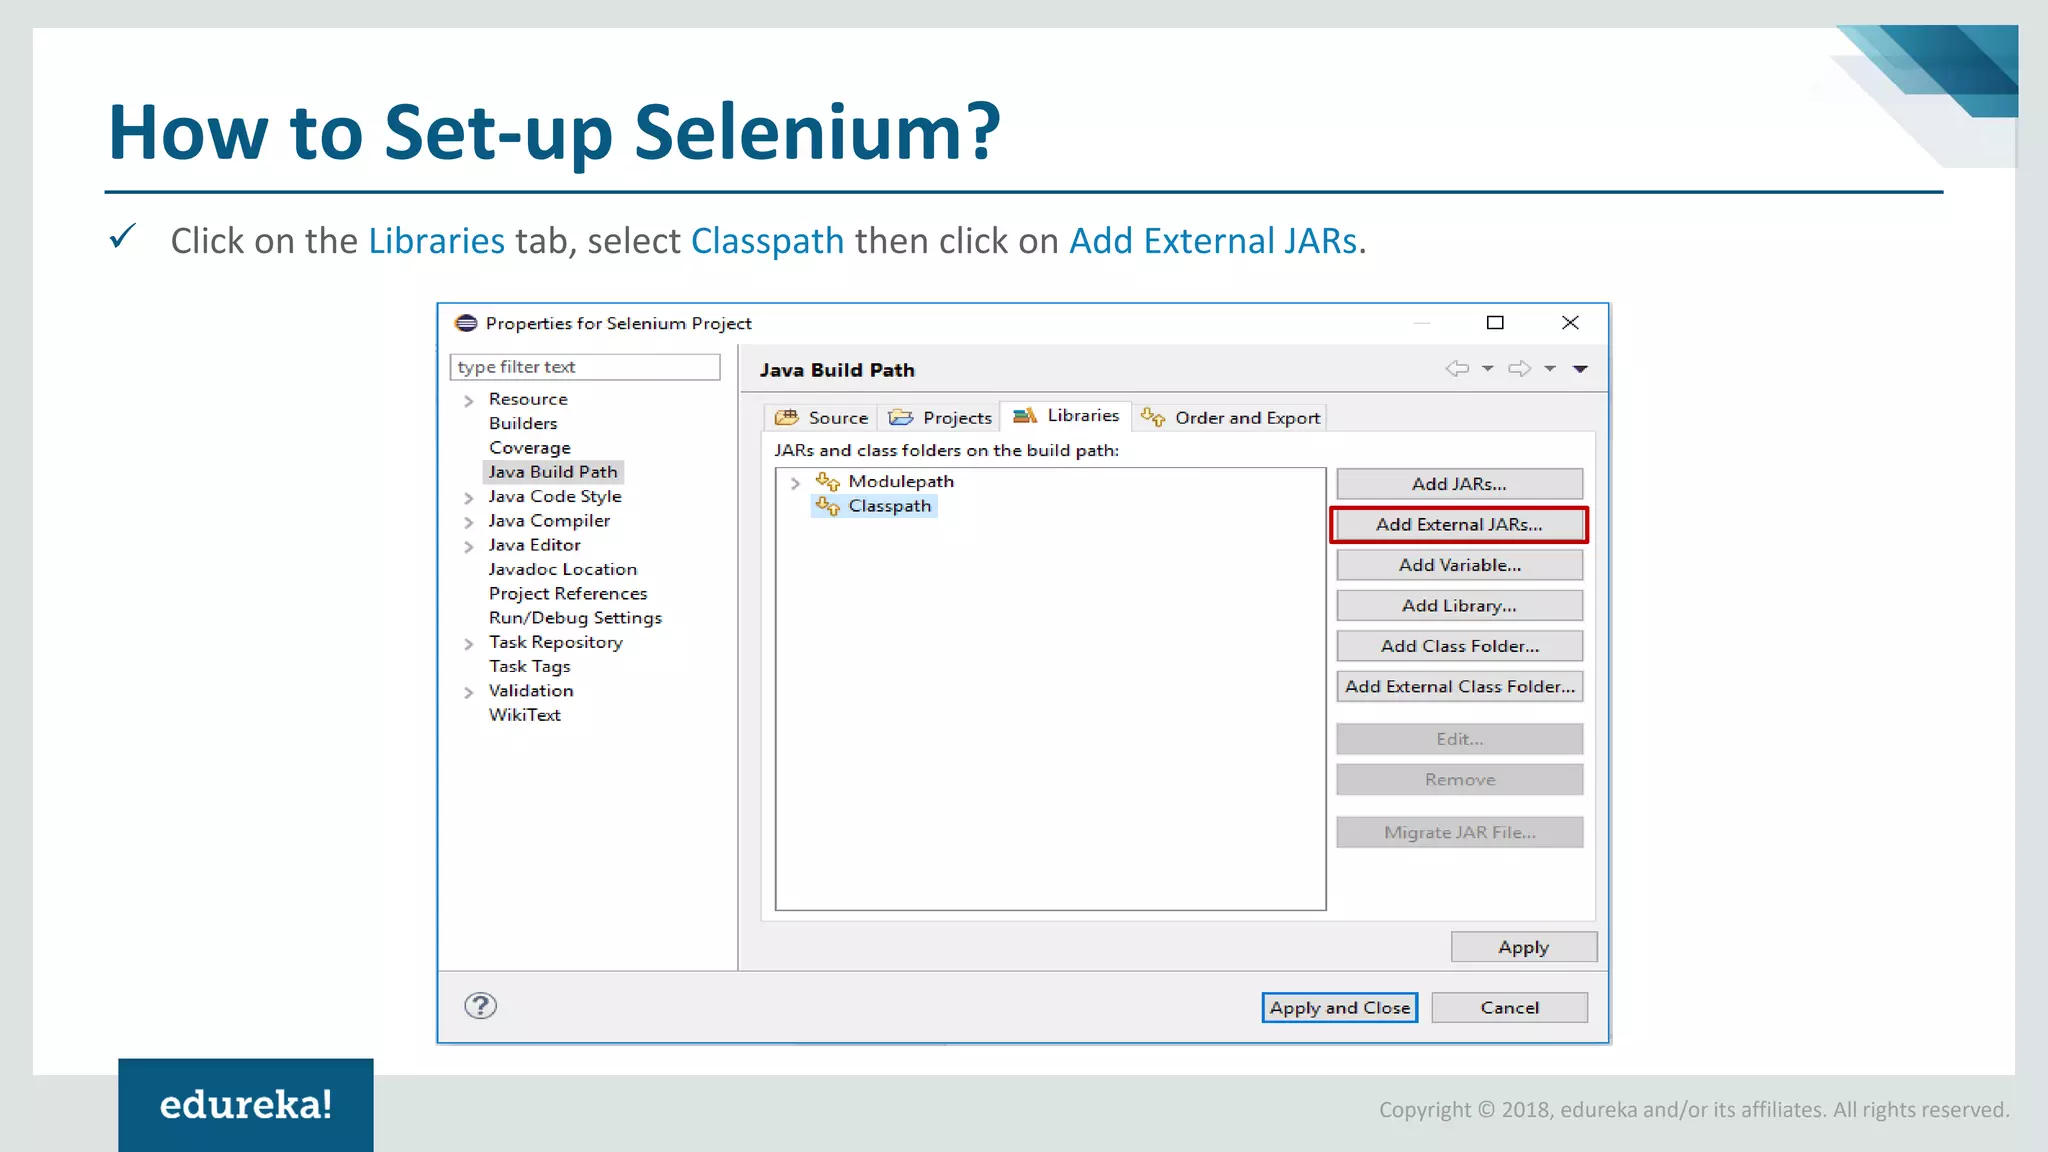Expand the Java Compiler category
2048x1152 pixels.
[469, 522]
